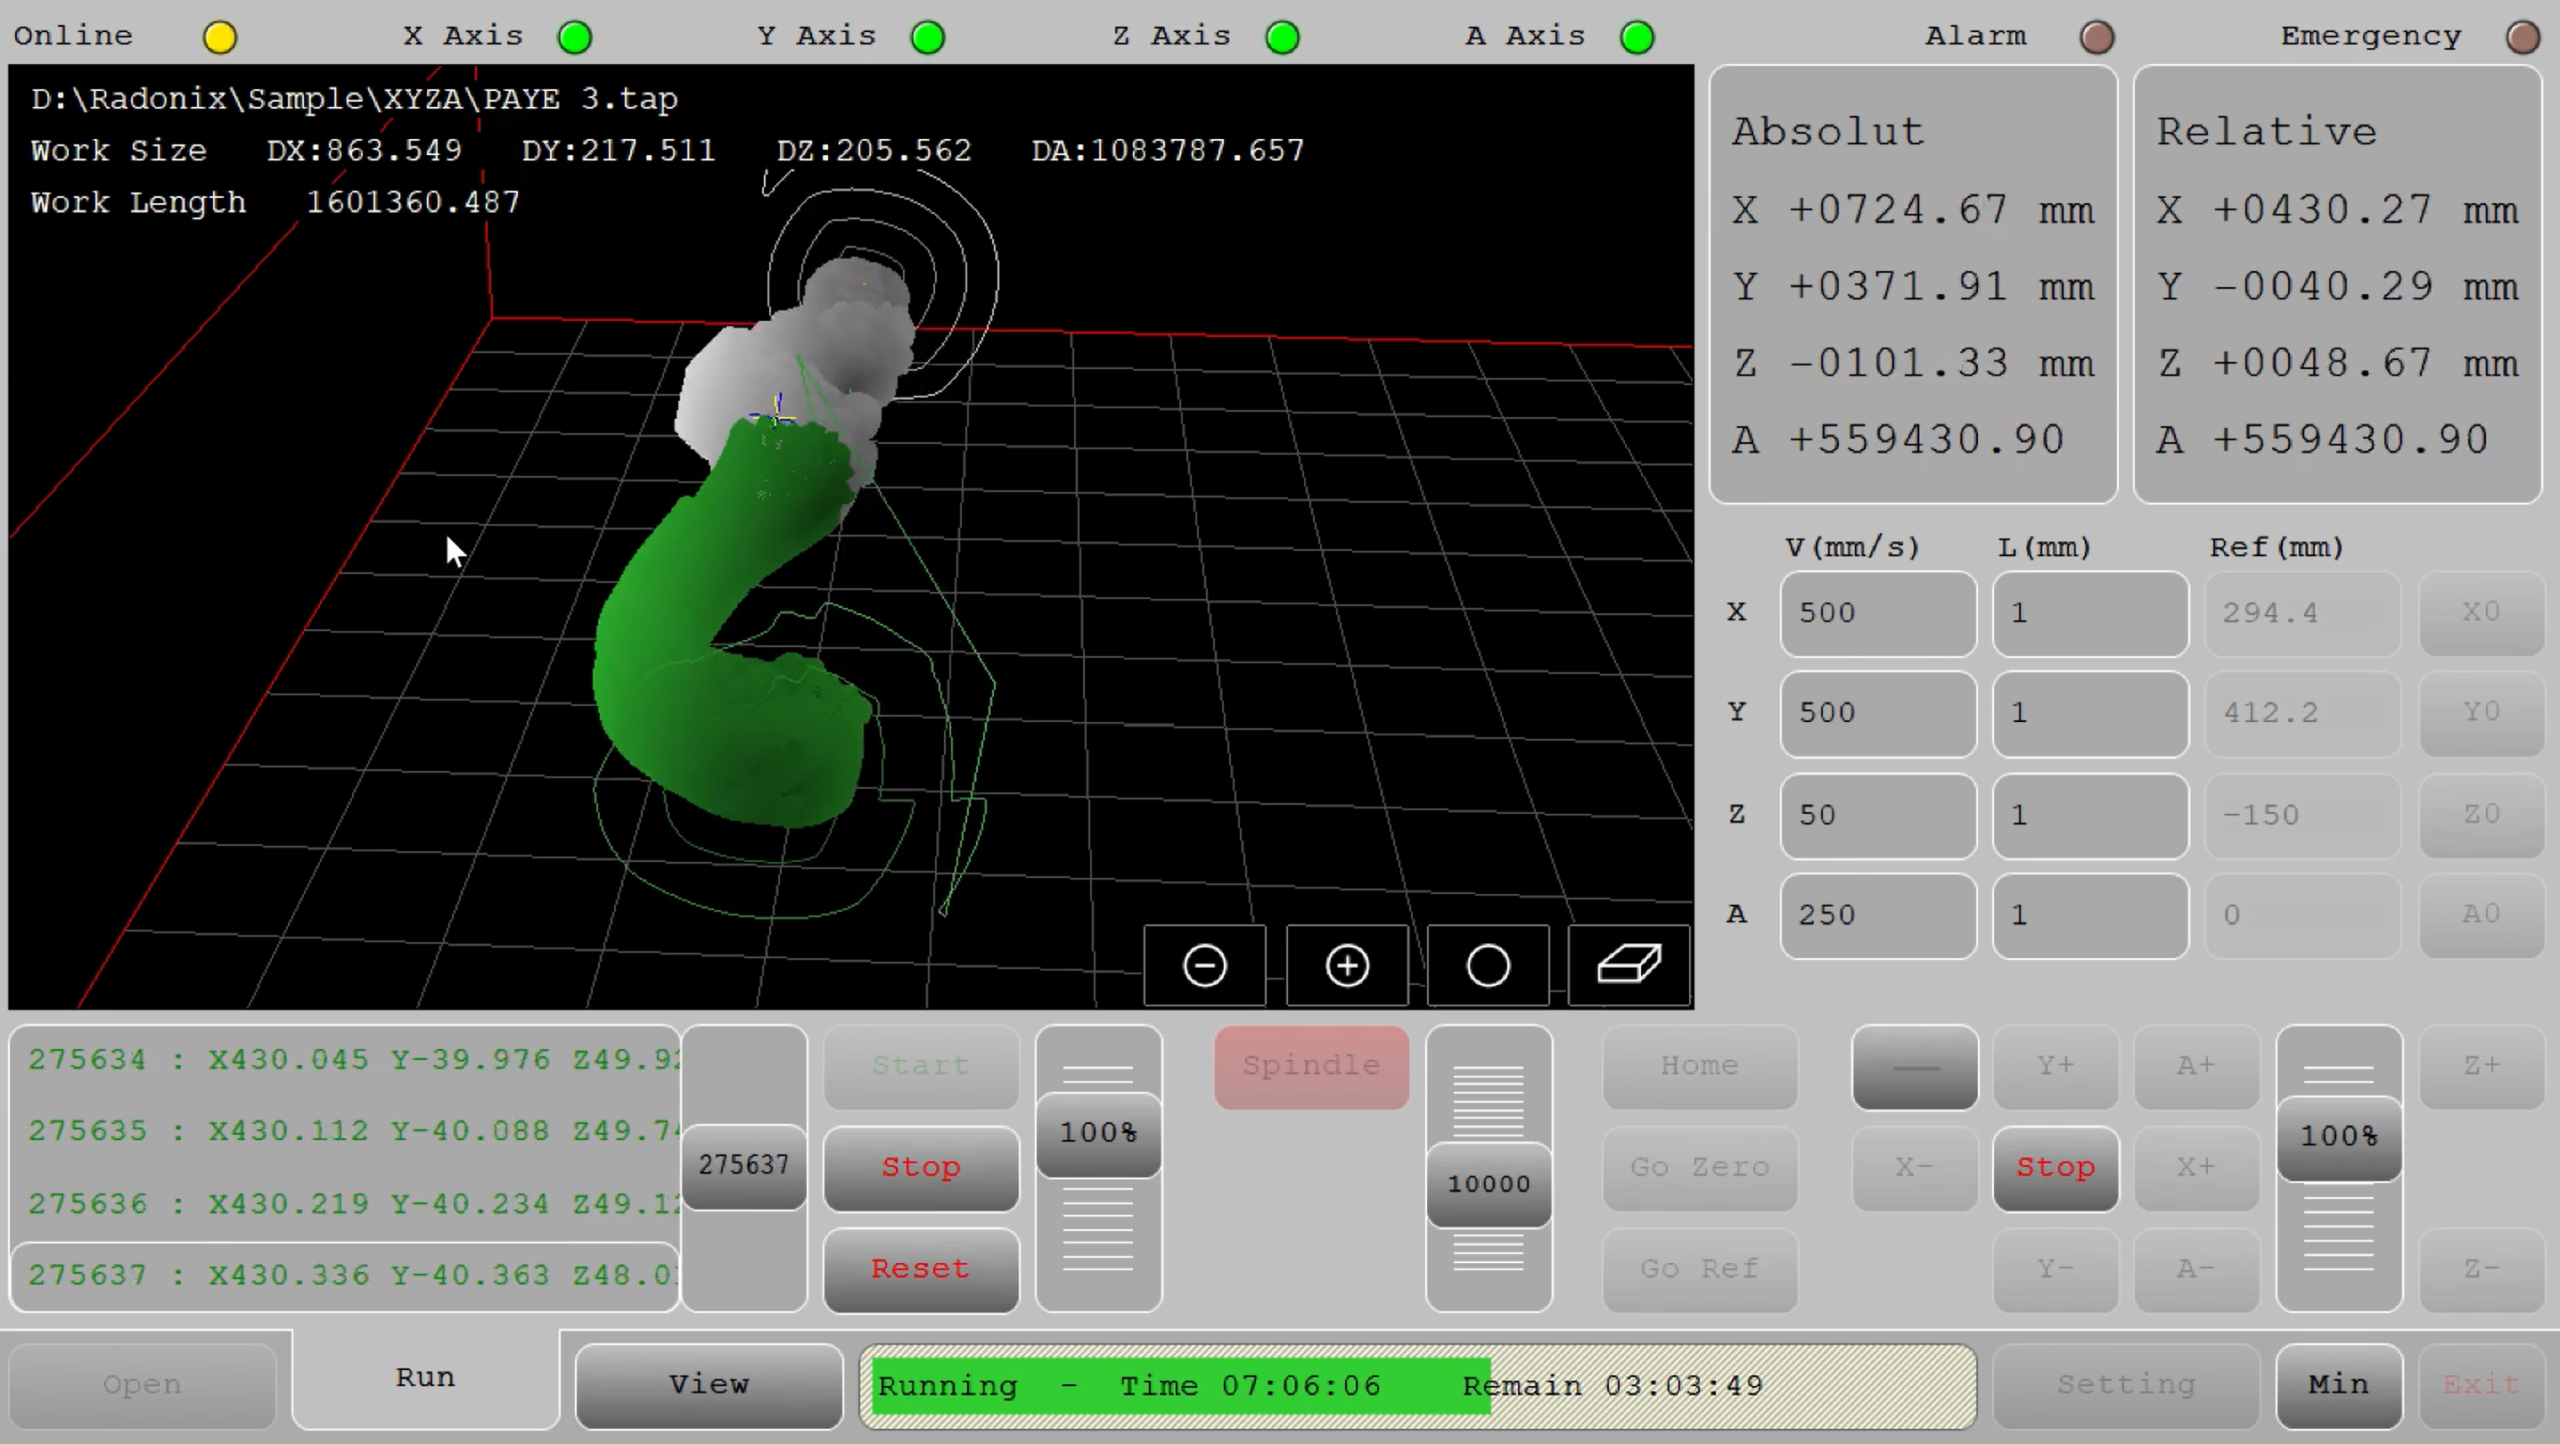This screenshot has width=2560, height=1444.
Task: Click the Exit button
Action: (x=2482, y=1385)
